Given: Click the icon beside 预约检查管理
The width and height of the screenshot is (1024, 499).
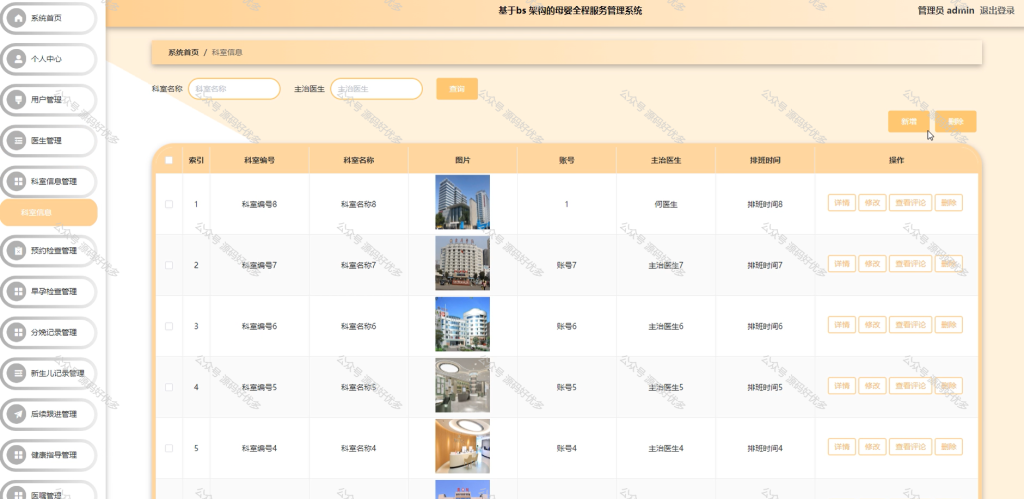Looking at the screenshot, I should [x=18, y=251].
